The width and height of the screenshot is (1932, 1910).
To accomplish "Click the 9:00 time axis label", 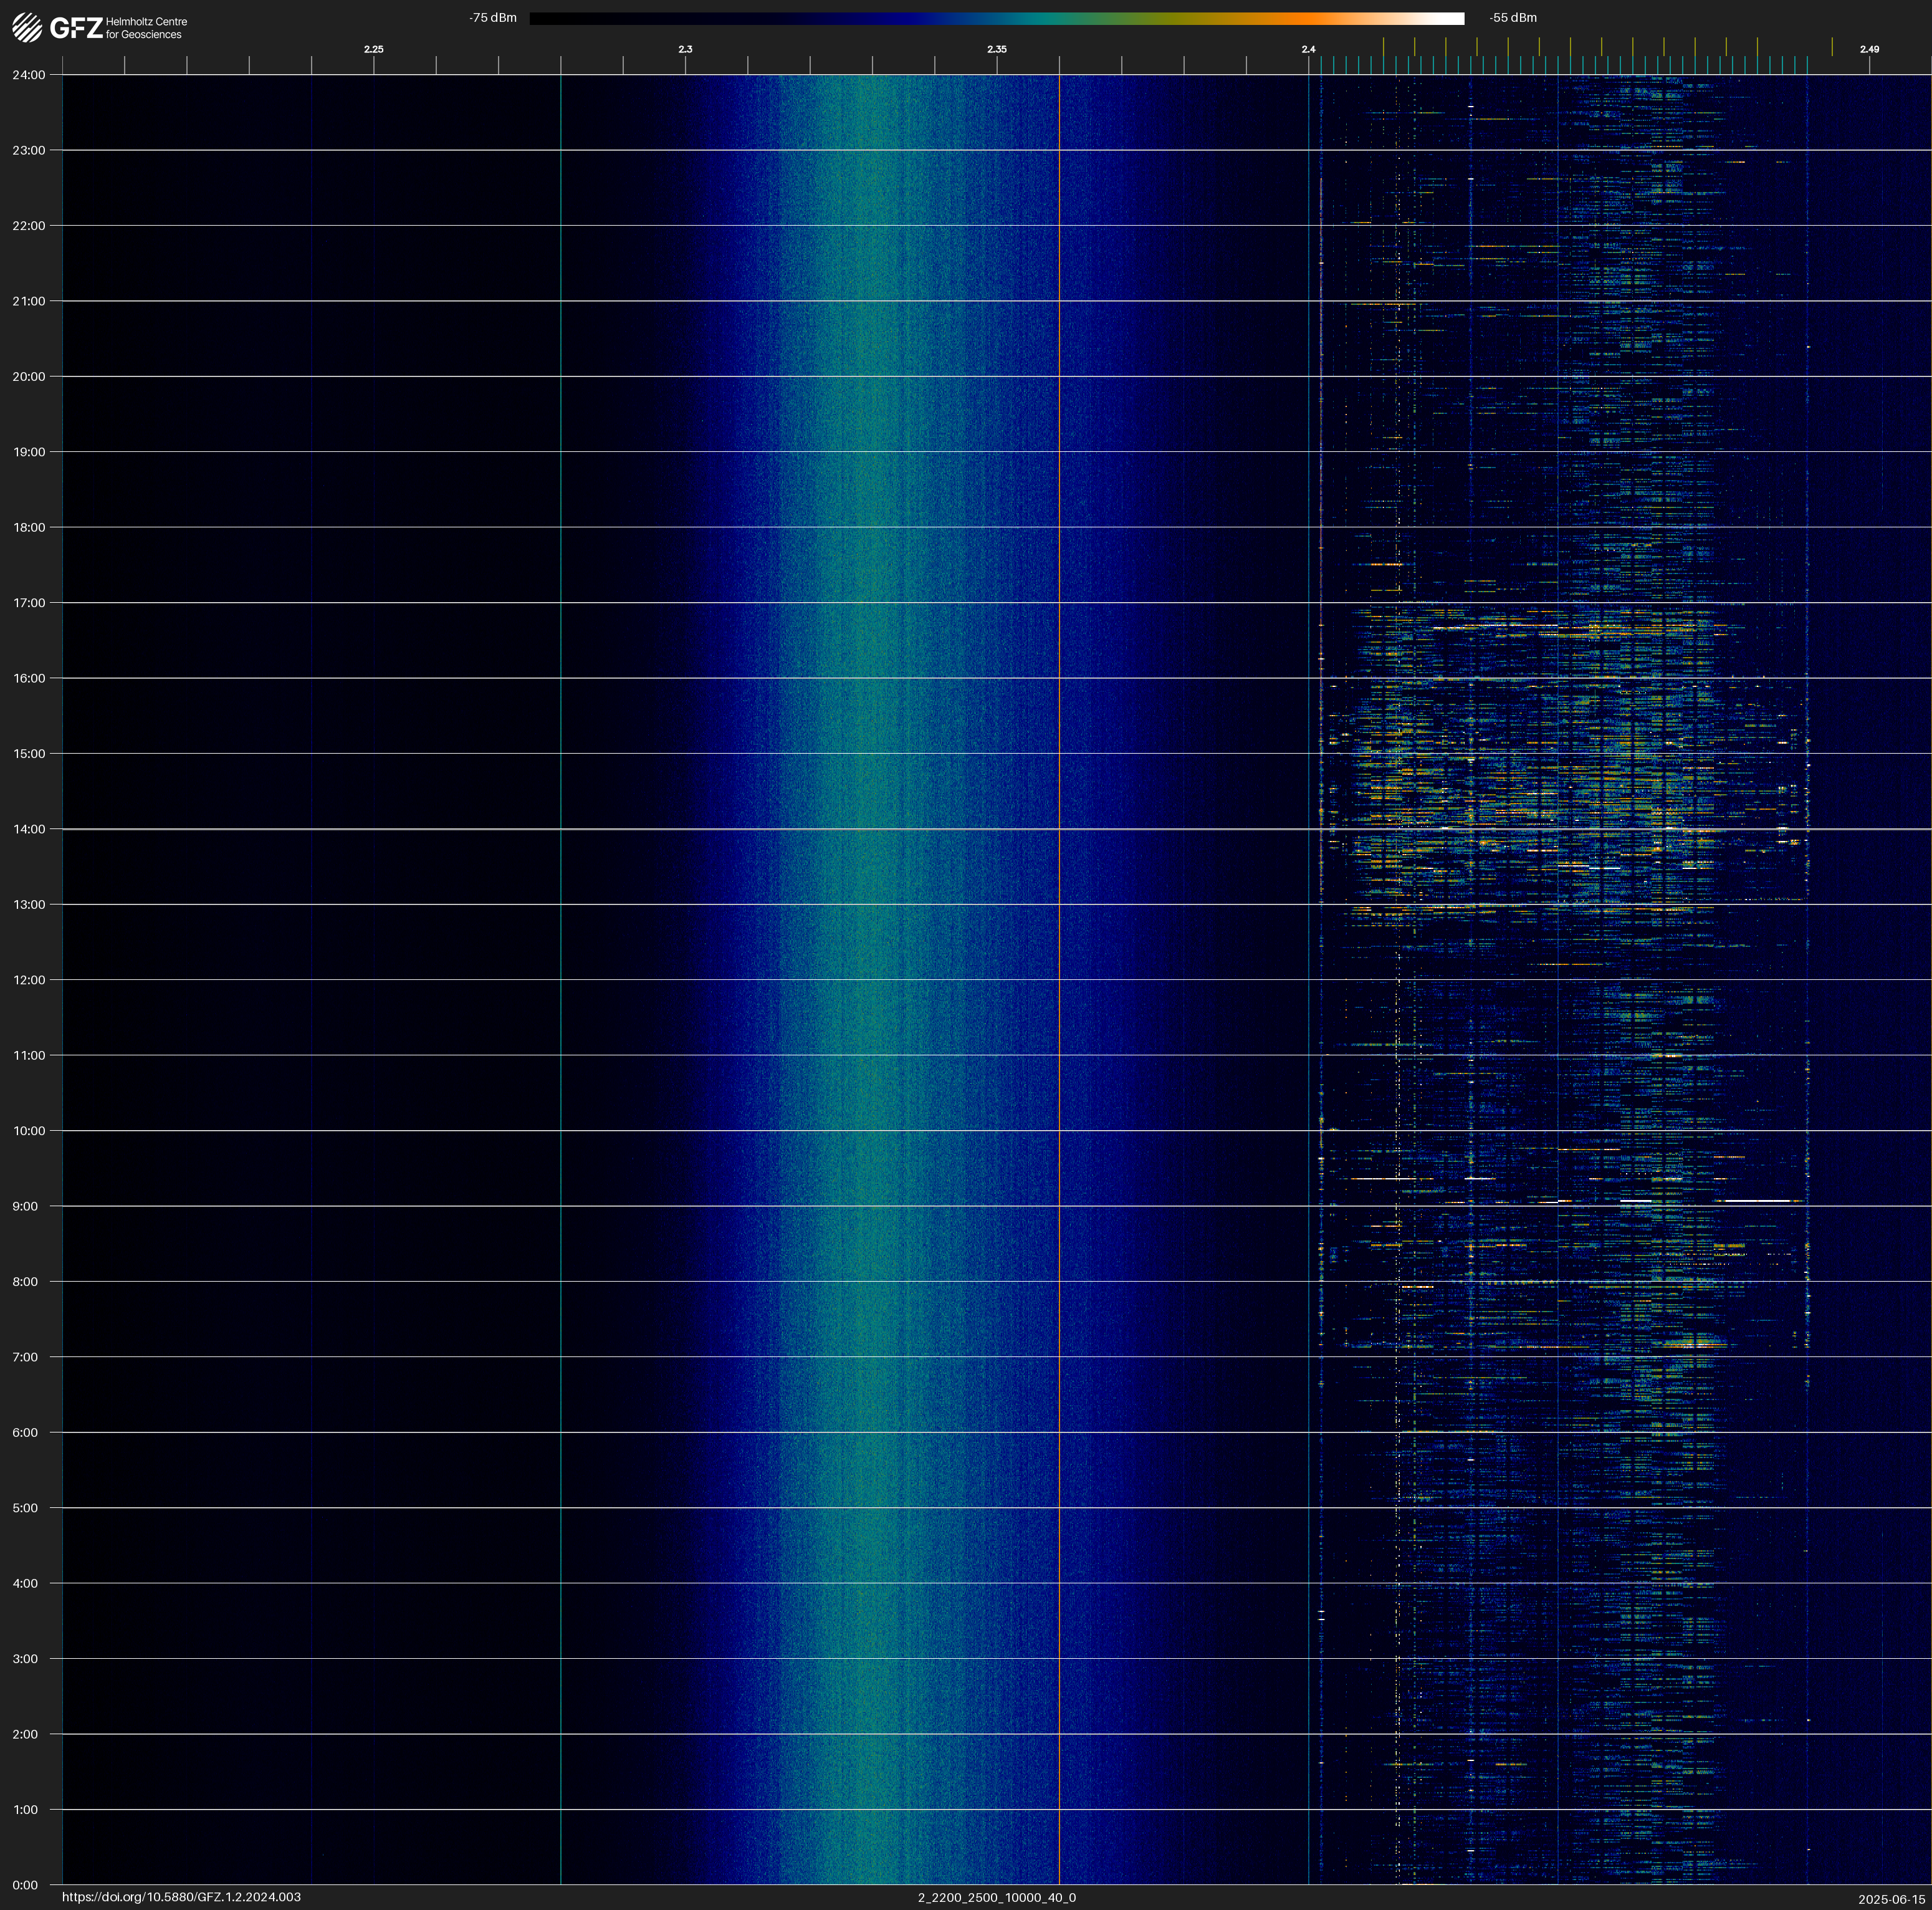I will tap(26, 1206).
